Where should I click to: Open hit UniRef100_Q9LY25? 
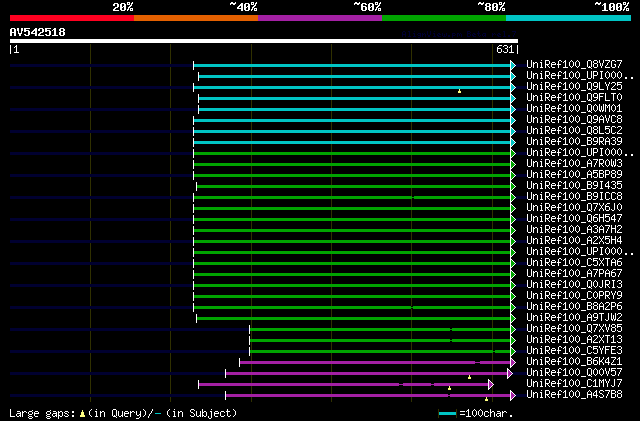tap(574, 86)
